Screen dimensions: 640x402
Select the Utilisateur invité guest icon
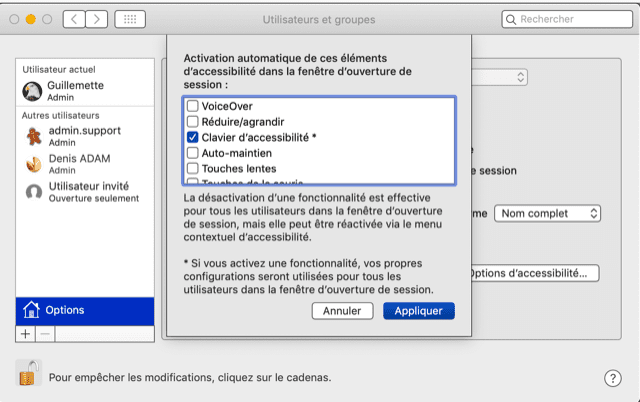[x=33, y=192]
